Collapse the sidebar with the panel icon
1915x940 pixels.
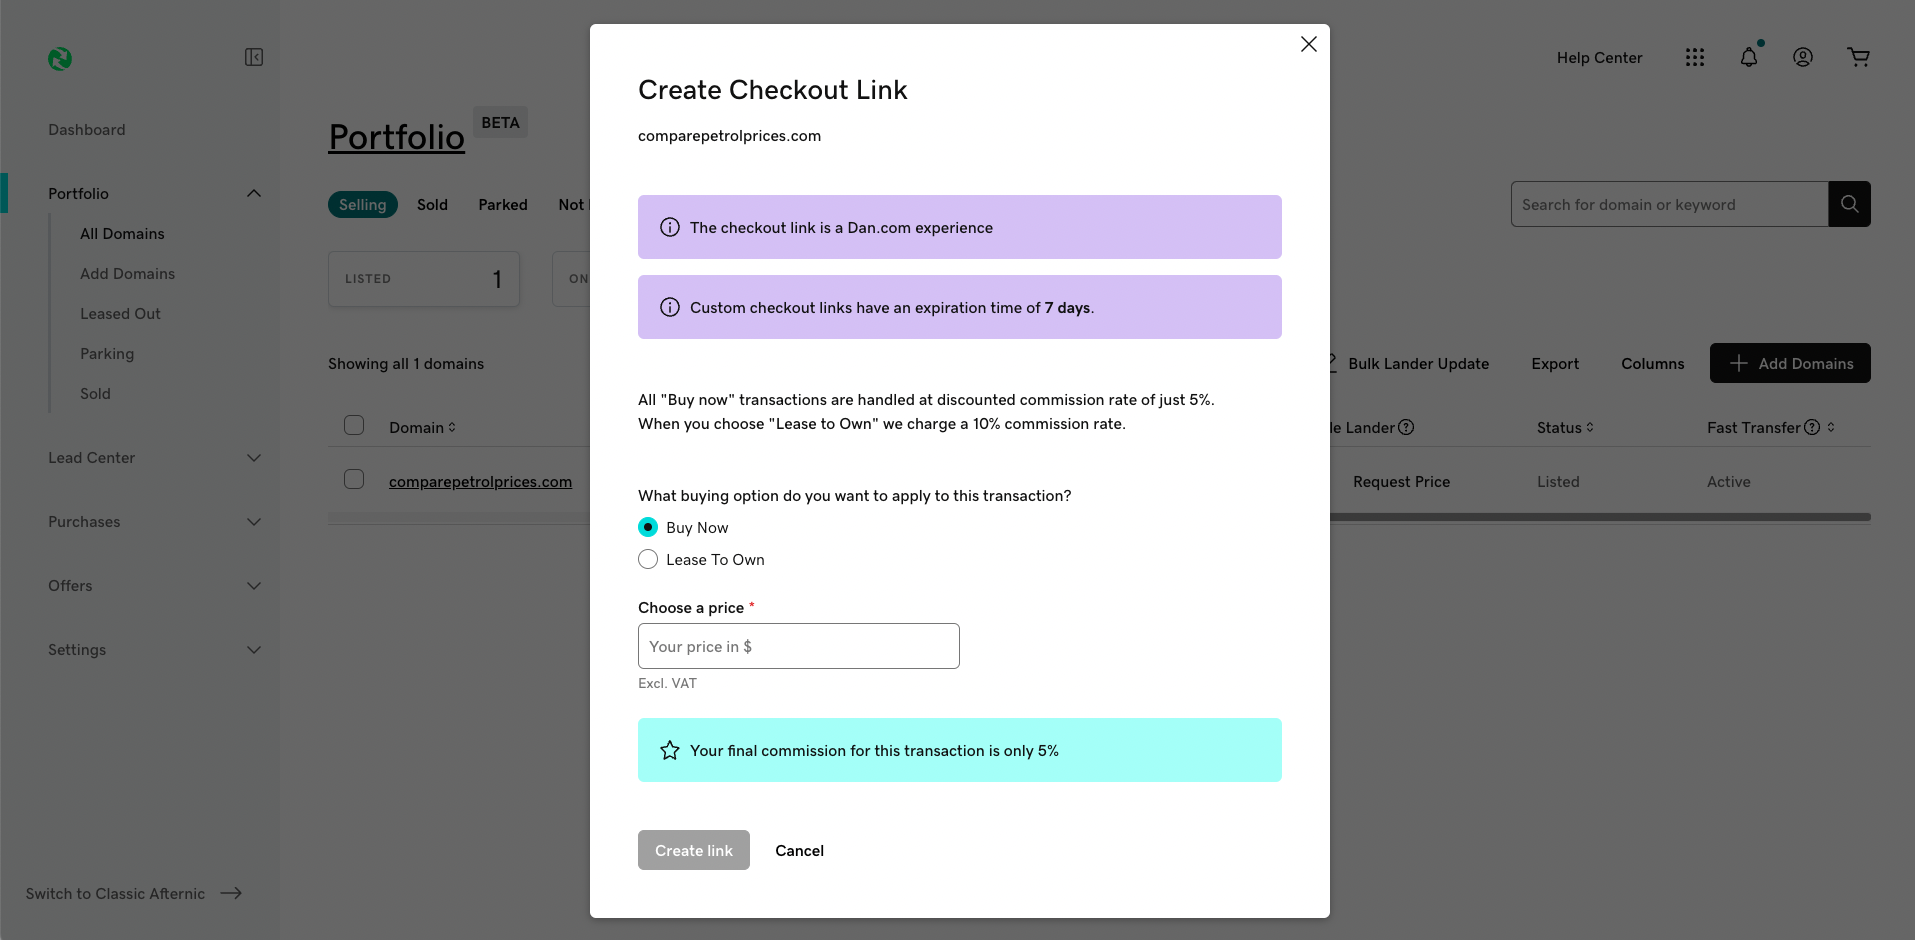tap(253, 57)
